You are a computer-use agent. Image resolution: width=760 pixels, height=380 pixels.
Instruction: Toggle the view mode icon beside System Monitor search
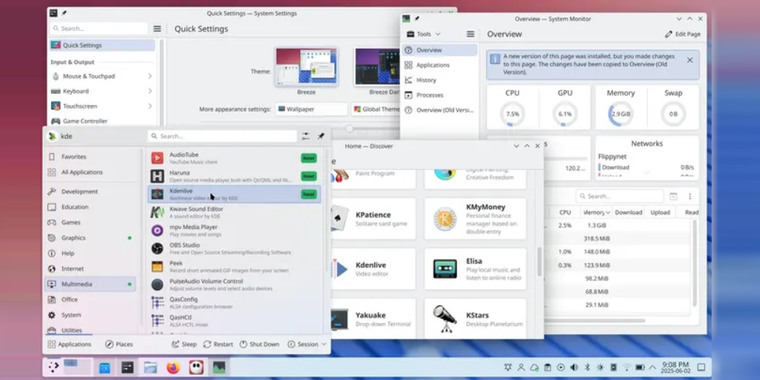(673, 196)
